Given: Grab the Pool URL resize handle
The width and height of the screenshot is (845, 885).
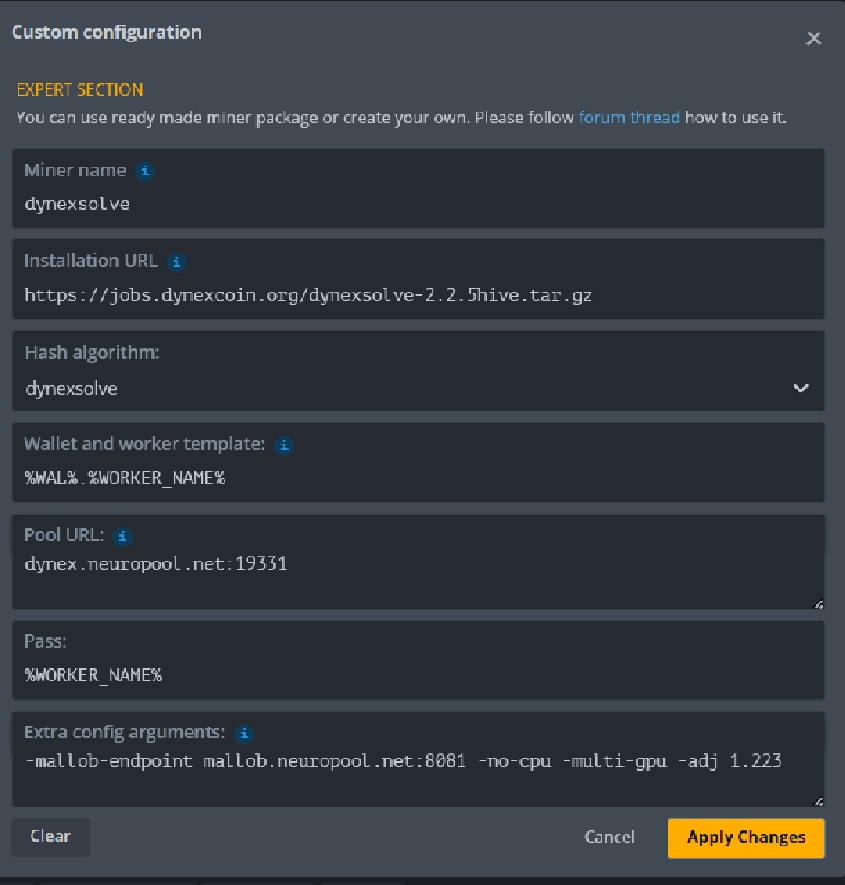Looking at the screenshot, I should click(818, 604).
